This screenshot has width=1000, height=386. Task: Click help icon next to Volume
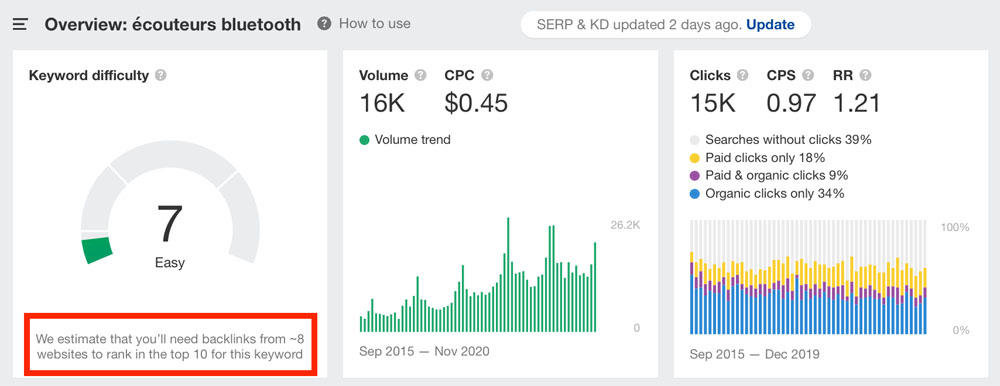[420, 75]
